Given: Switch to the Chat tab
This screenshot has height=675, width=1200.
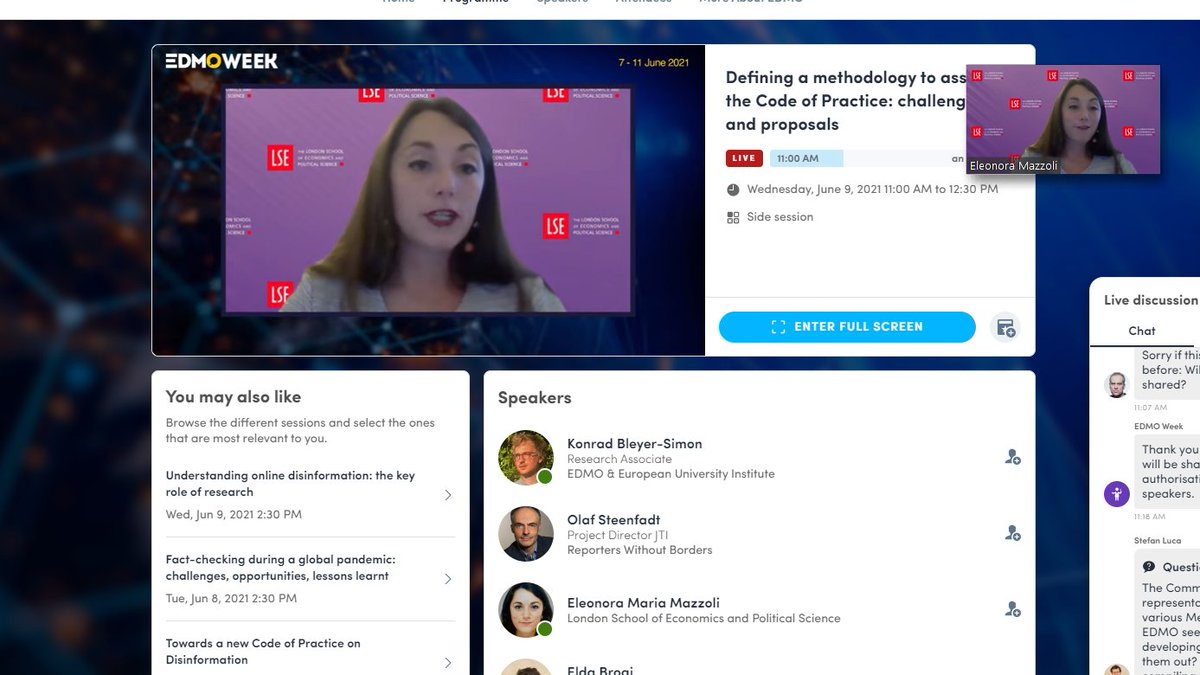Looking at the screenshot, I should pyautogui.click(x=1142, y=330).
